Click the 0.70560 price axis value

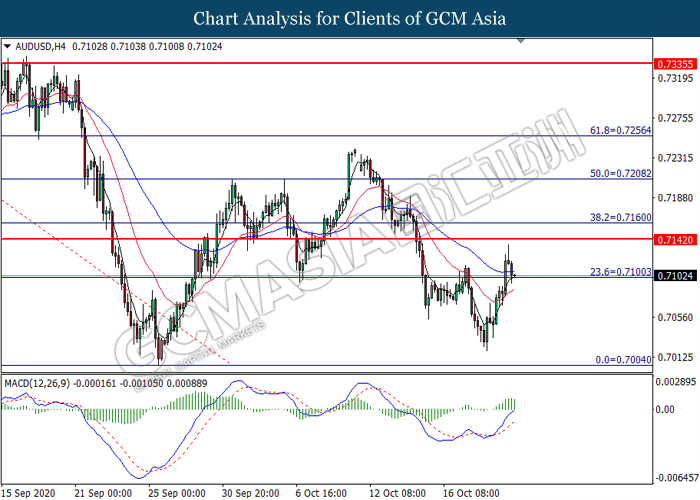click(675, 317)
